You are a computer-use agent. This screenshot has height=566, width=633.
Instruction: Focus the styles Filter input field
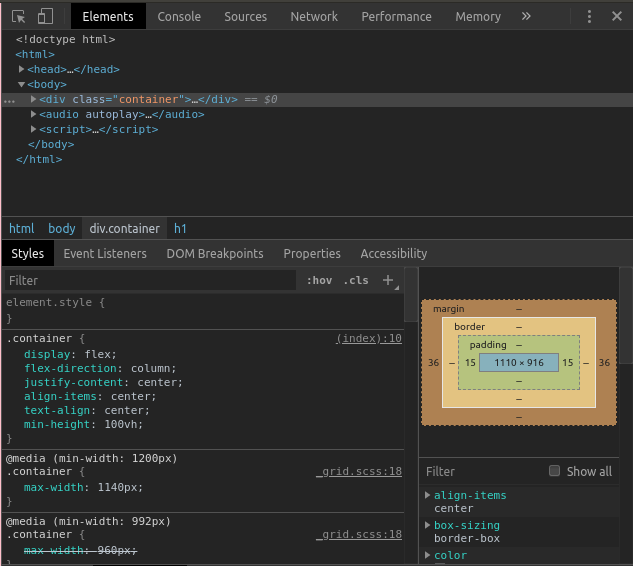point(150,281)
